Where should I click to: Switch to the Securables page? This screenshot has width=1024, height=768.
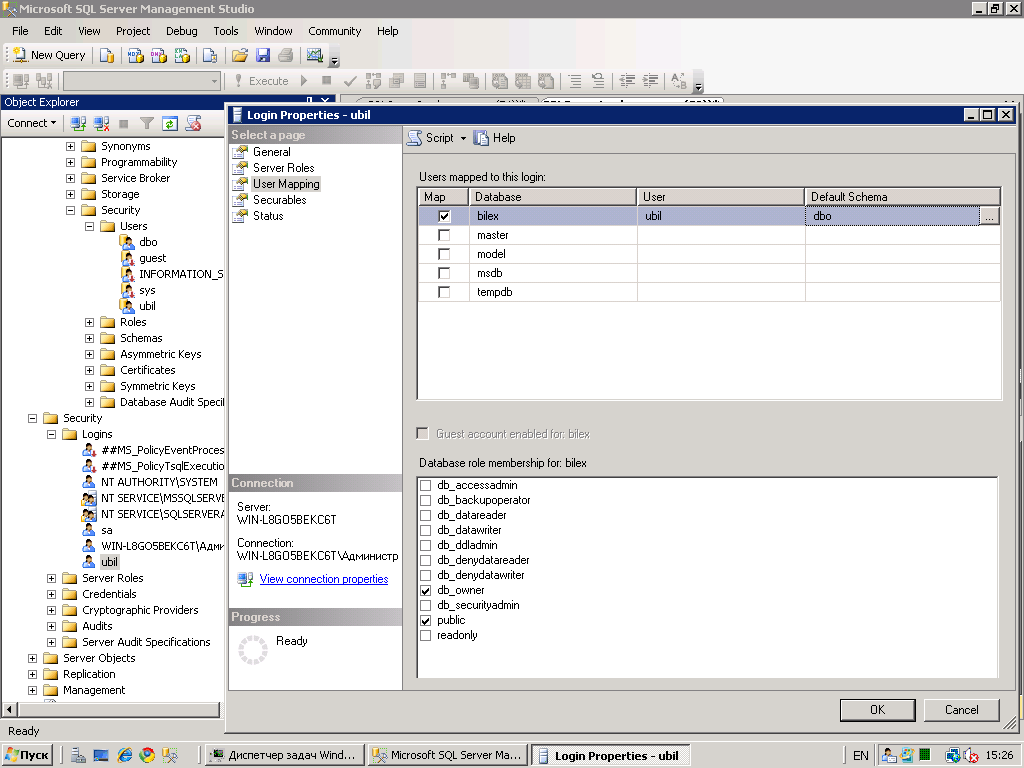[280, 200]
